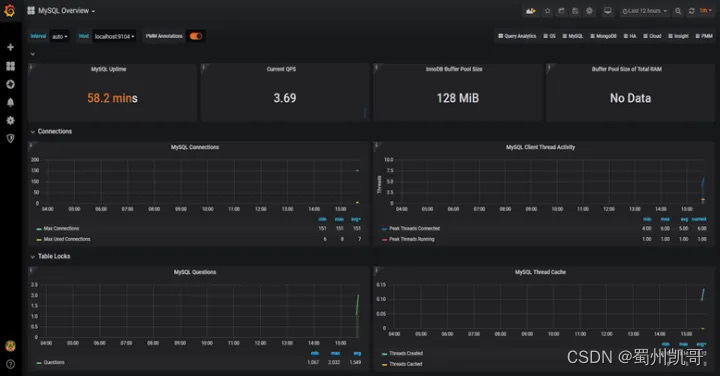The image size is (720, 376).
Task: Toggle Questions series in legend
Action: (54, 362)
